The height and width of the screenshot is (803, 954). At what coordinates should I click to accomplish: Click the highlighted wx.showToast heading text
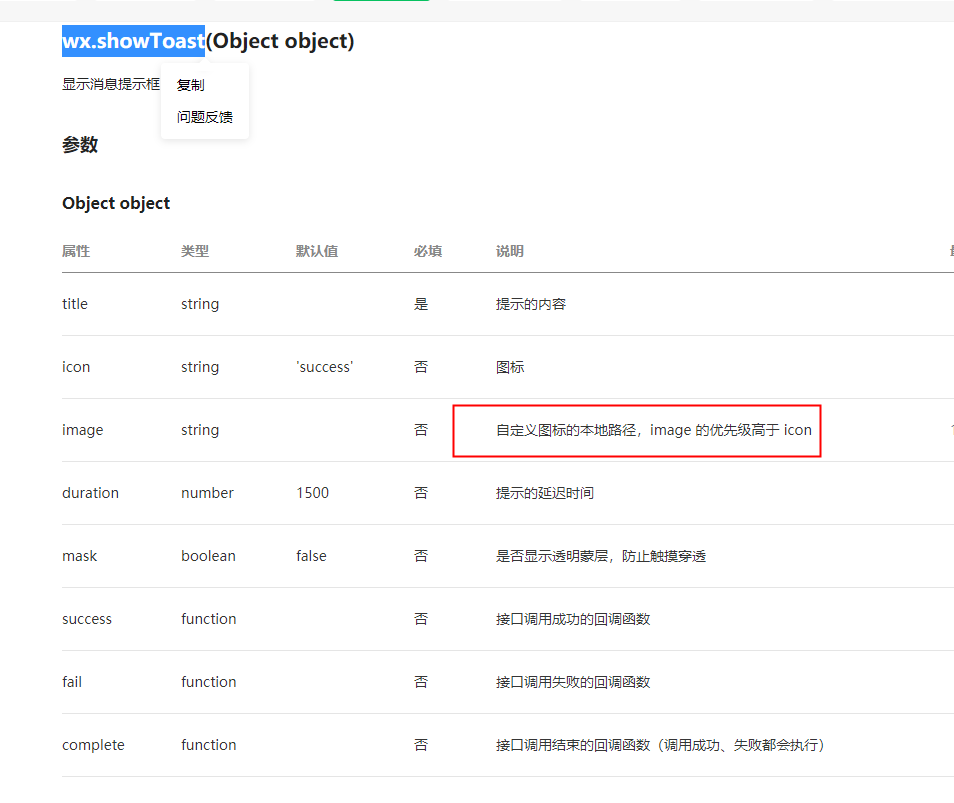pos(133,41)
